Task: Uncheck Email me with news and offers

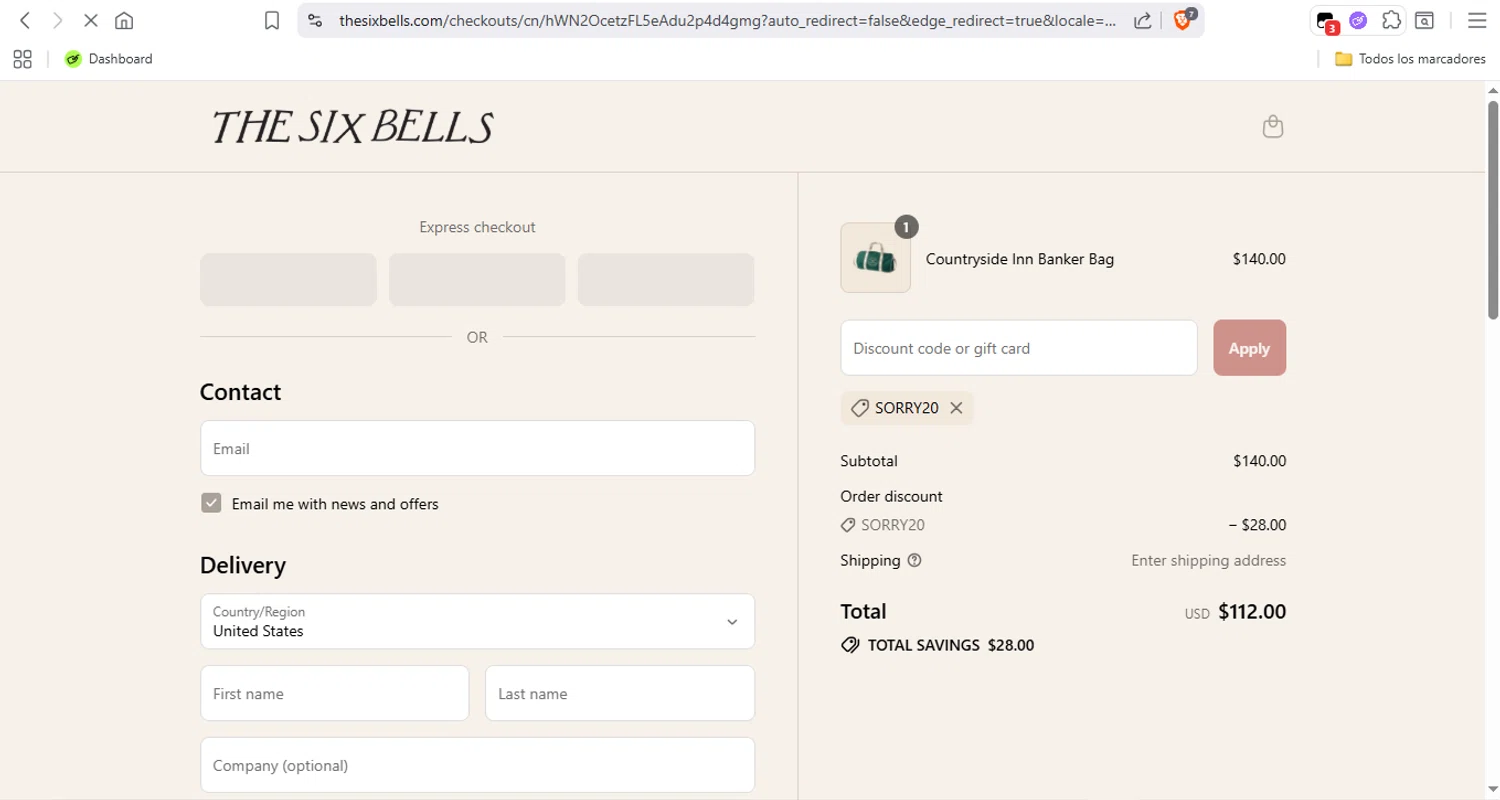Action: [210, 503]
